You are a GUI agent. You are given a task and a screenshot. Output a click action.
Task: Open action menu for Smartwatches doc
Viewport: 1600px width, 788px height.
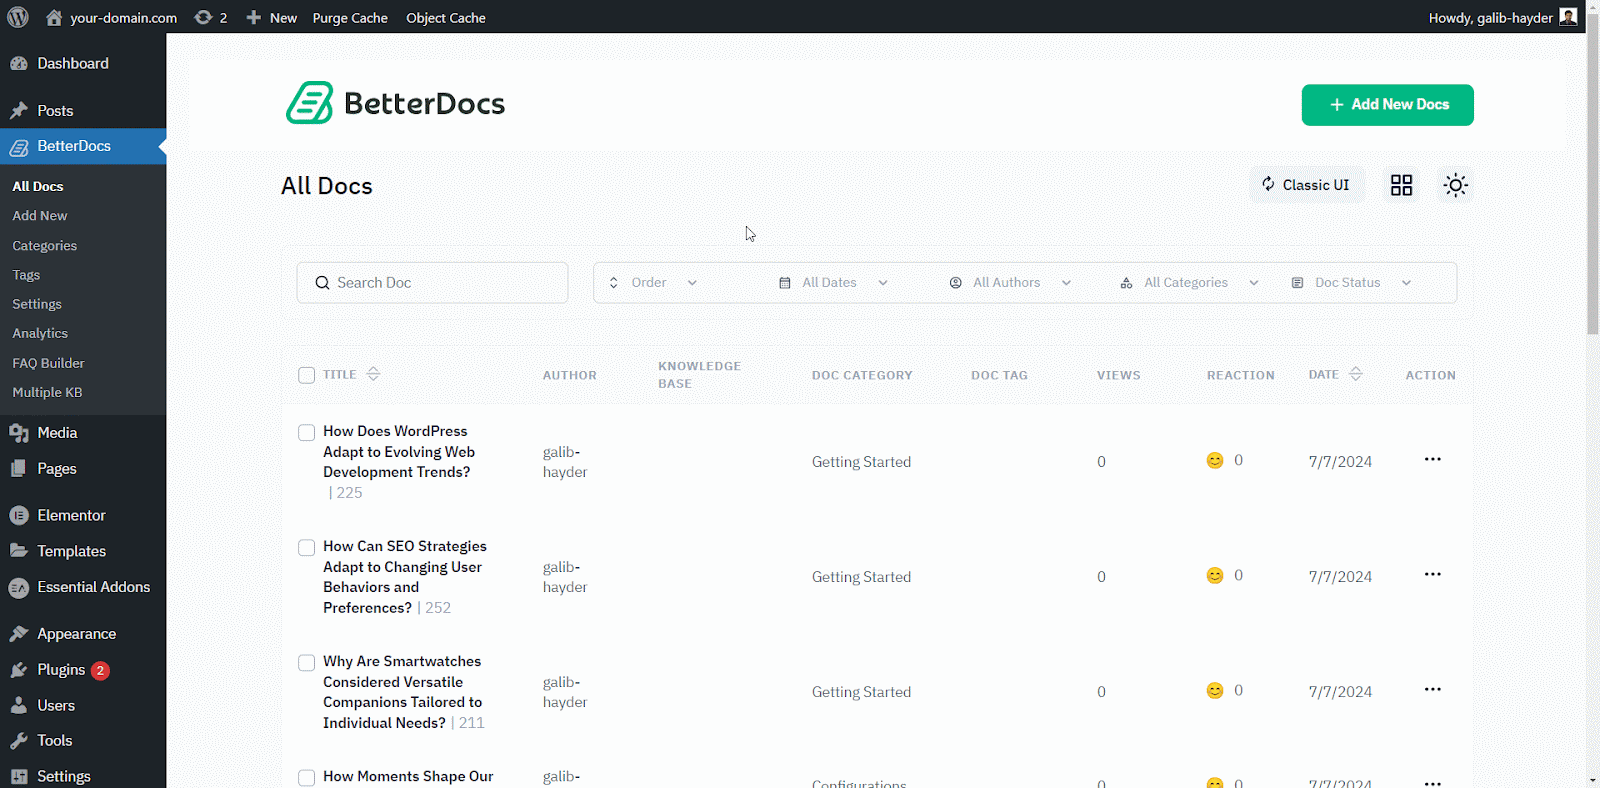tap(1432, 689)
